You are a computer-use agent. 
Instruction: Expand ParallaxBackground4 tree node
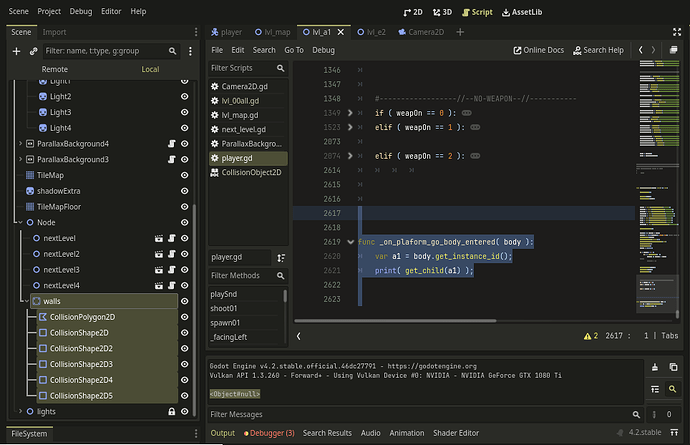pos(20,143)
